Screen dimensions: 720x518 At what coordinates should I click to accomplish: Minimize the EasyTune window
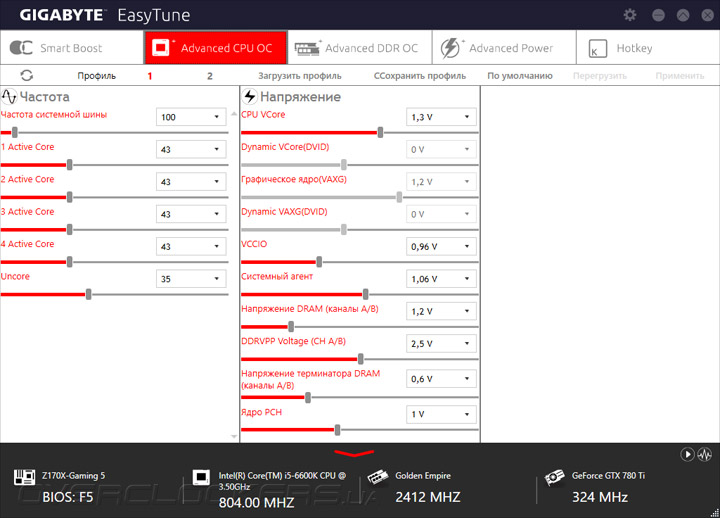click(658, 15)
